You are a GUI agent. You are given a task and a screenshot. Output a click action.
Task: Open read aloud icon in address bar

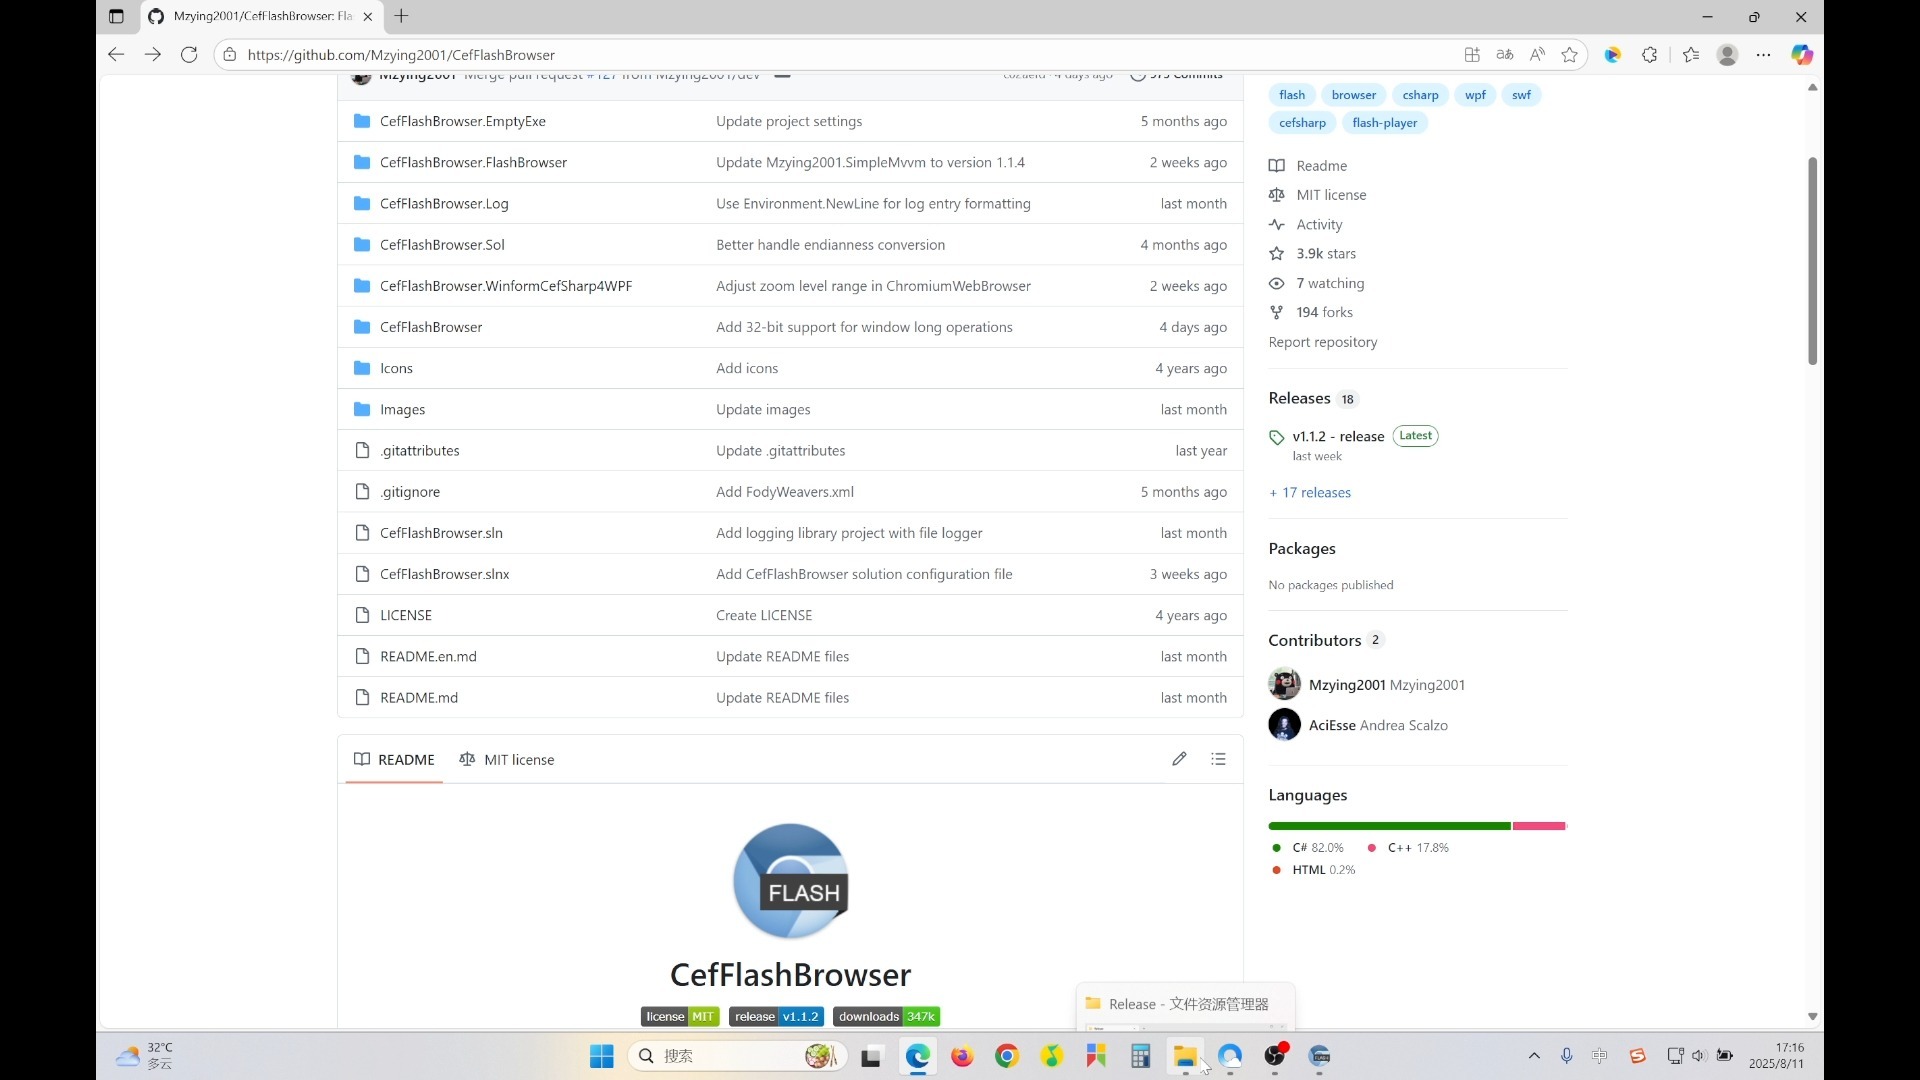pyautogui.click(x=1538, y=55)
